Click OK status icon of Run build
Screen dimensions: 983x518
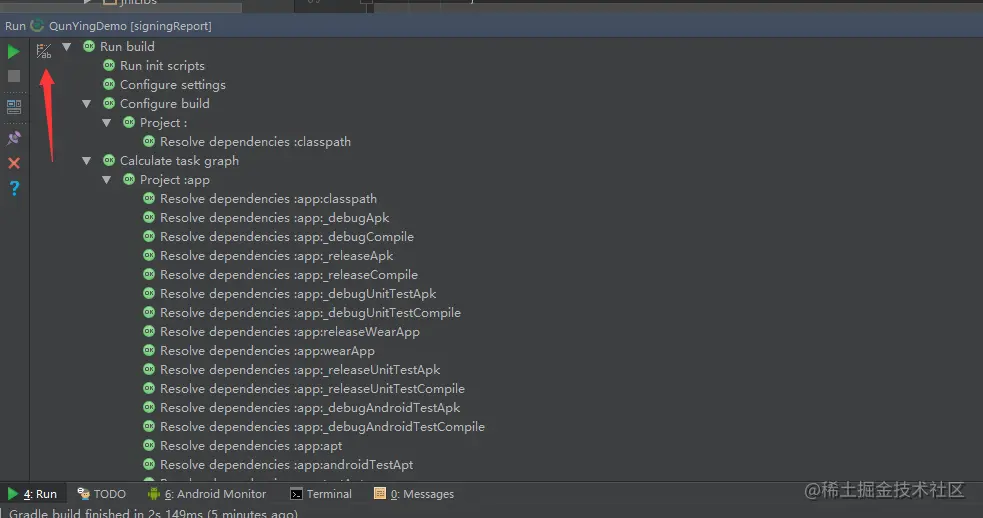click(x=89, y=46)
